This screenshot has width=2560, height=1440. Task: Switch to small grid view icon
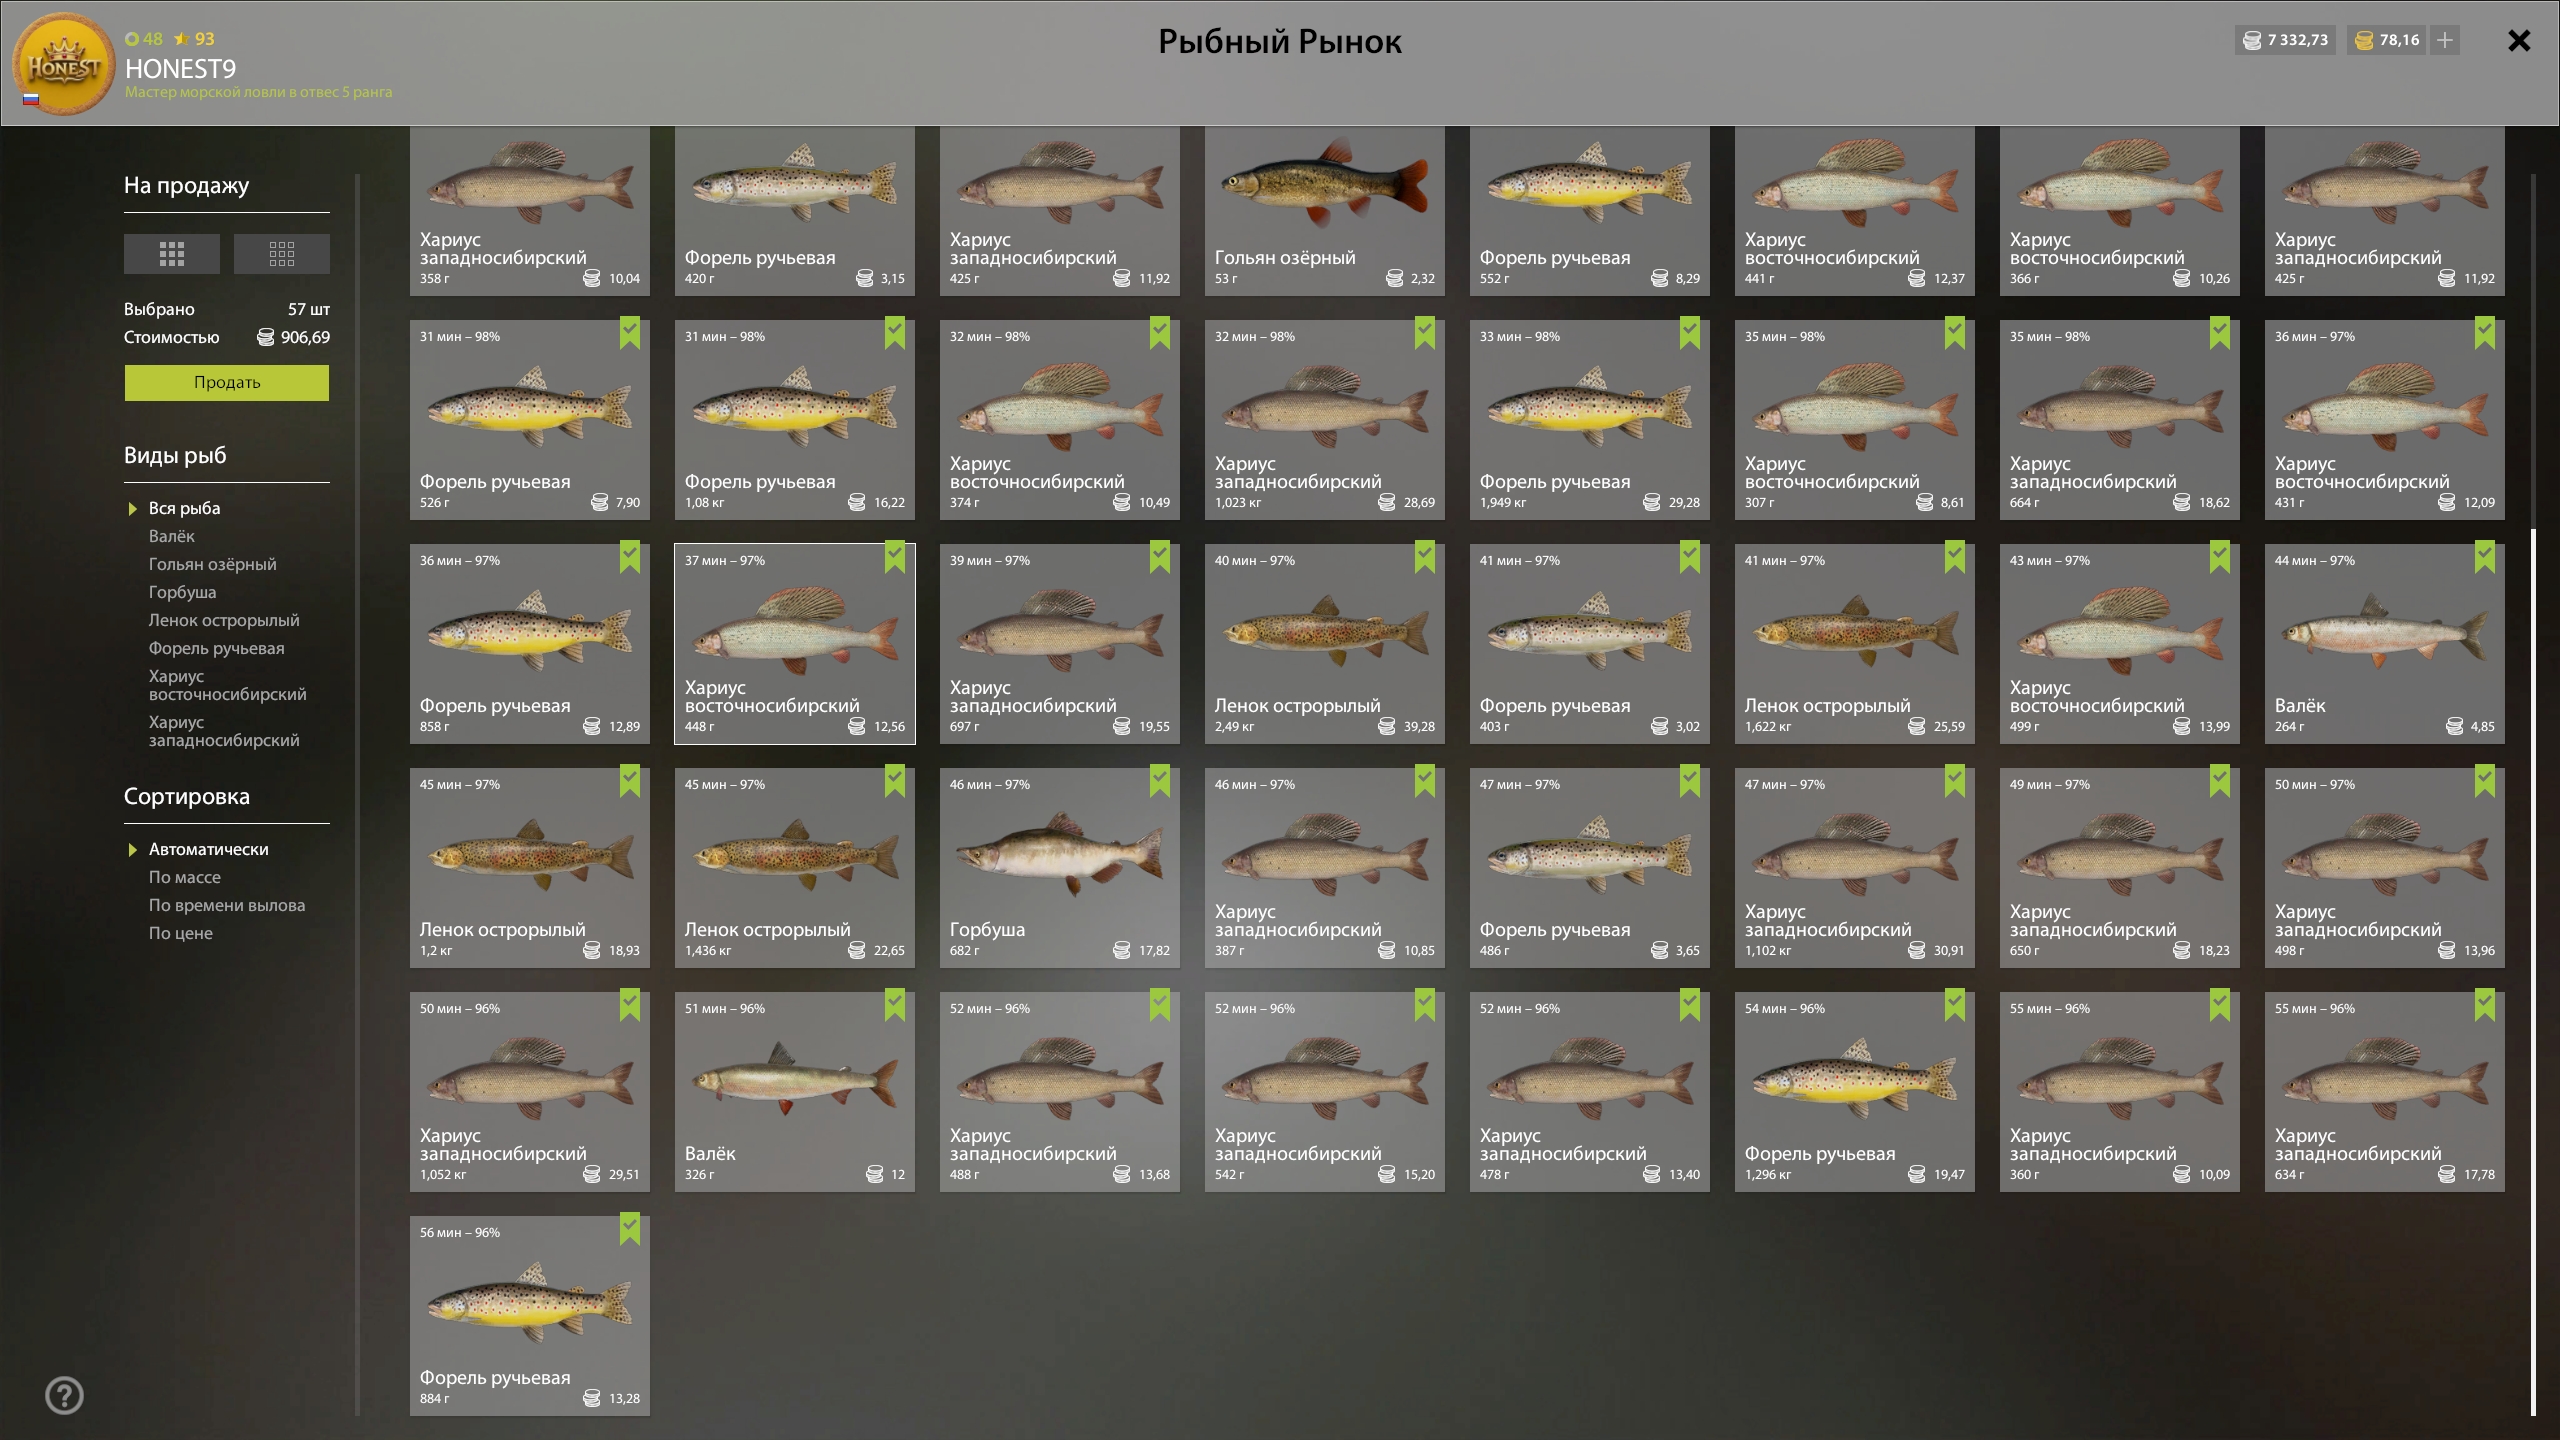click(281, 254)
